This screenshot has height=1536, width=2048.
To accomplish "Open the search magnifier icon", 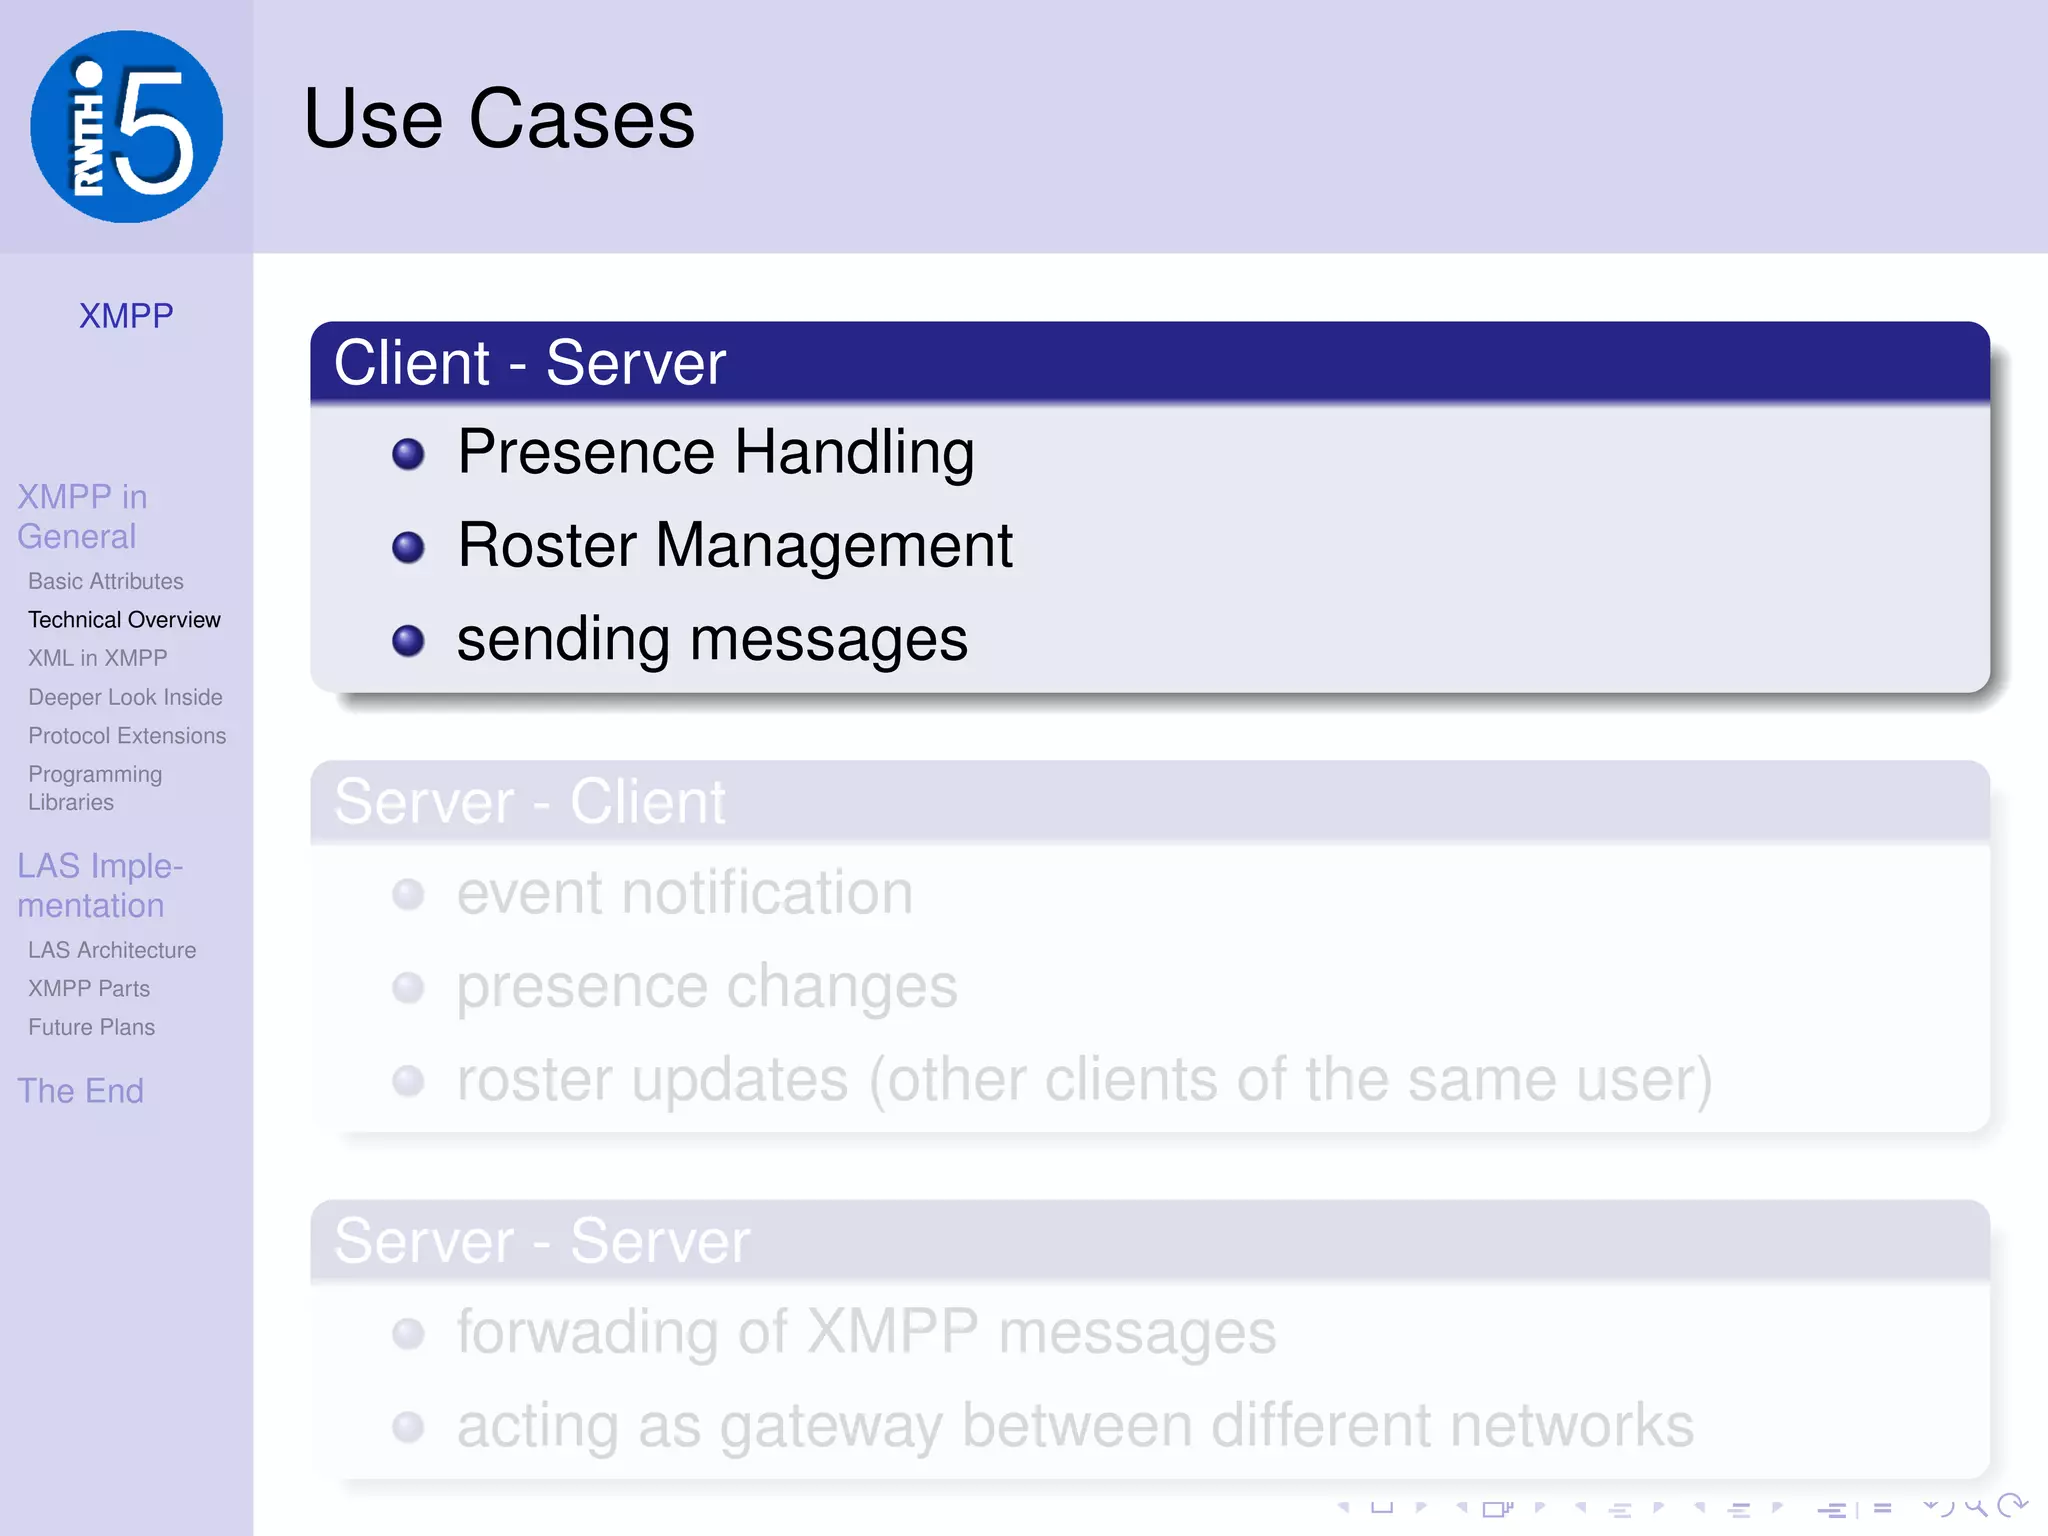I will click(x=1976, y=1508).
